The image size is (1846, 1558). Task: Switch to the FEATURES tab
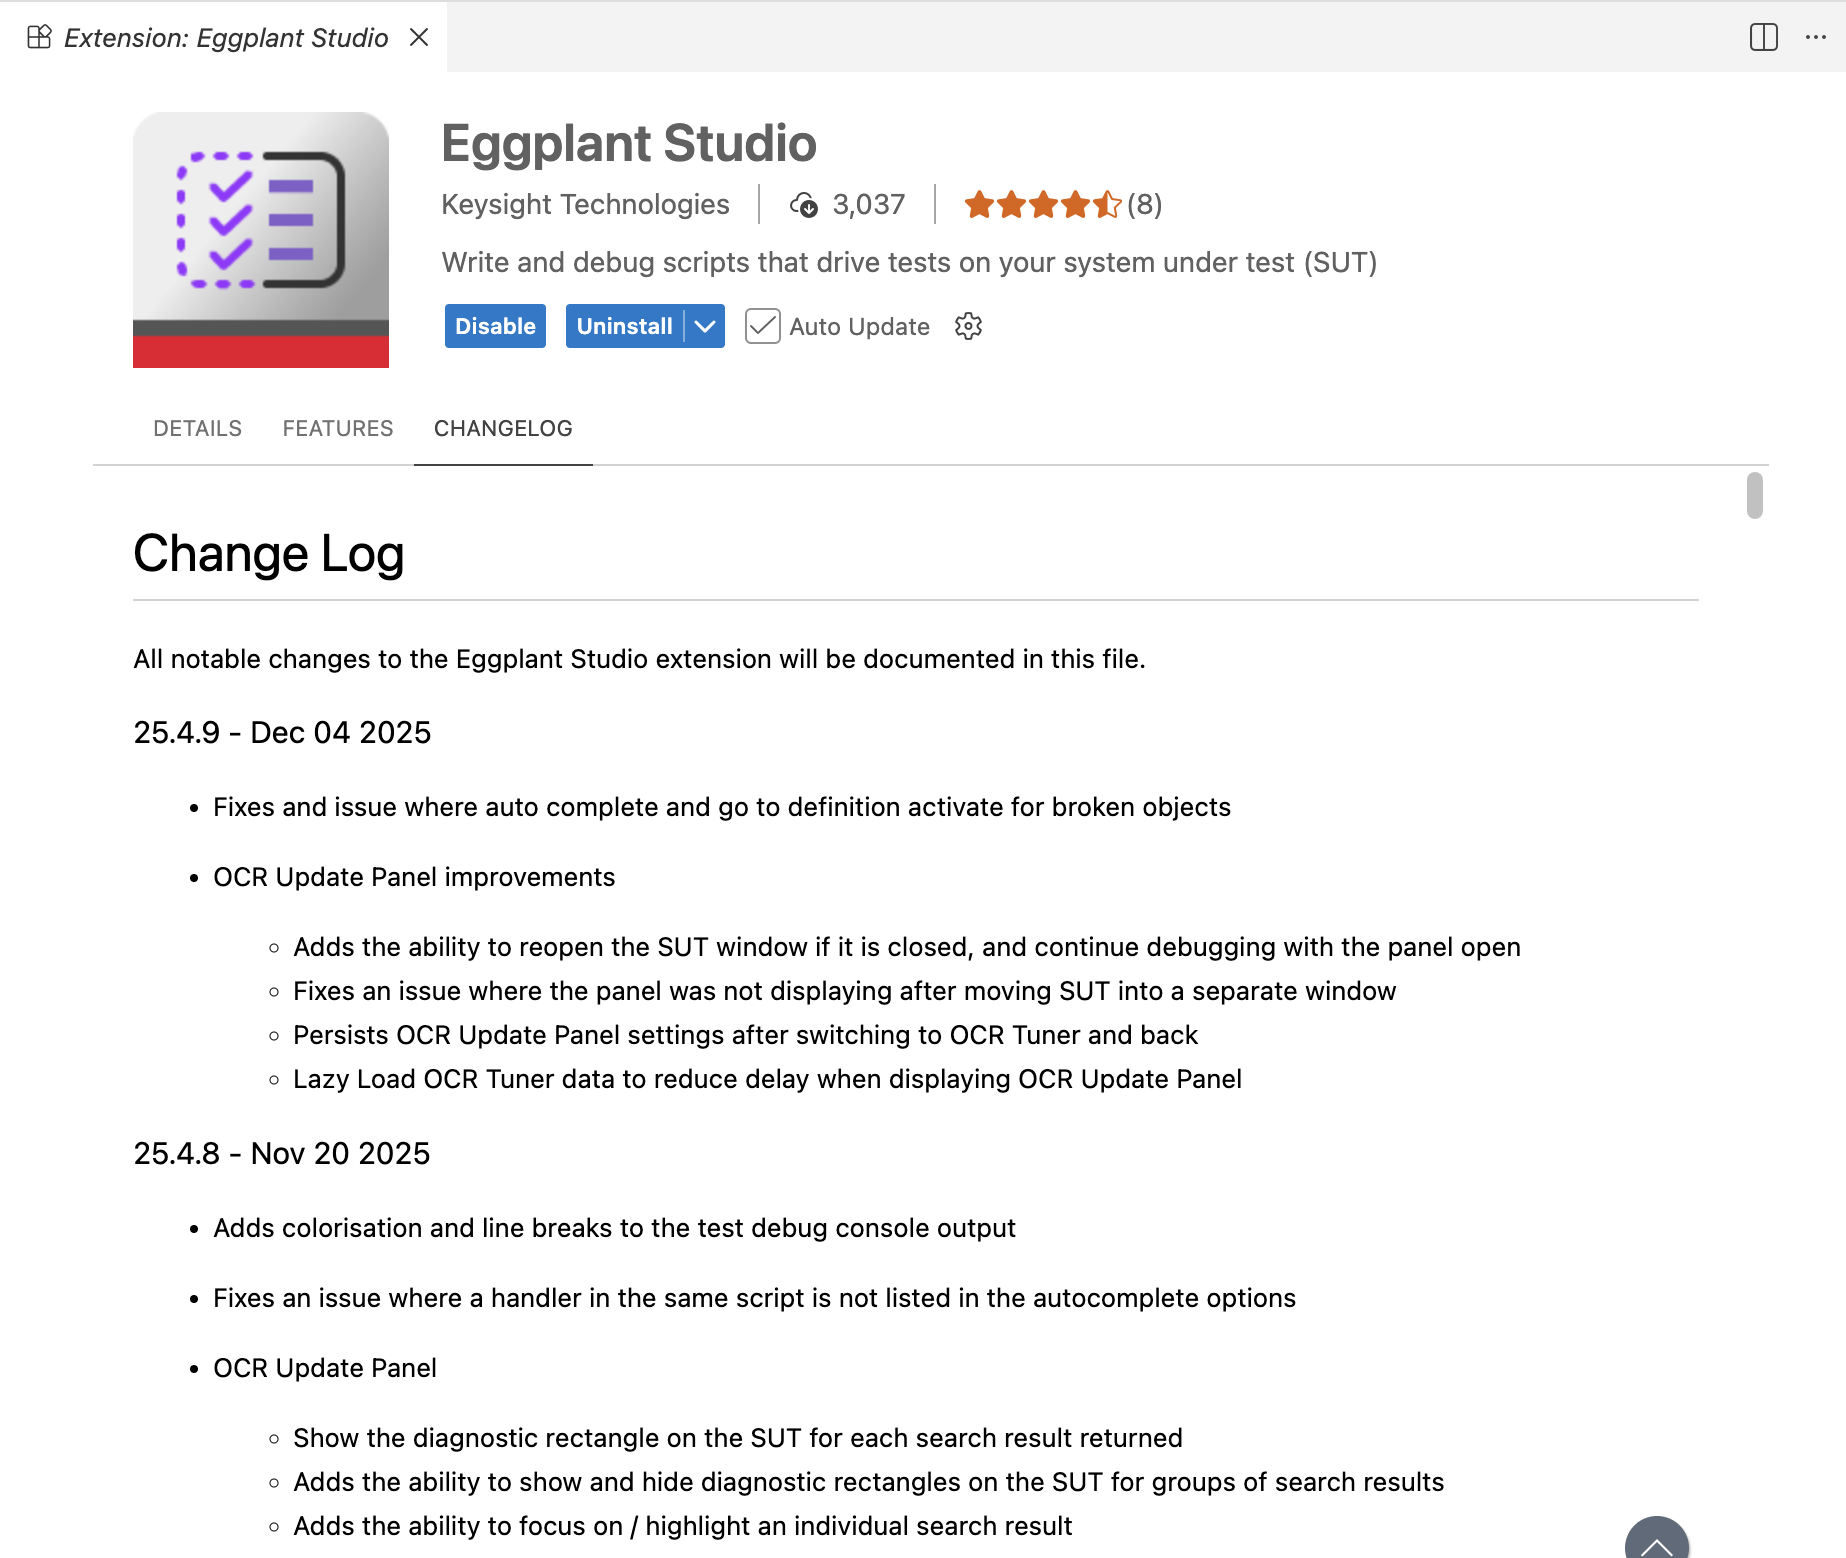(x=337, y=428)
